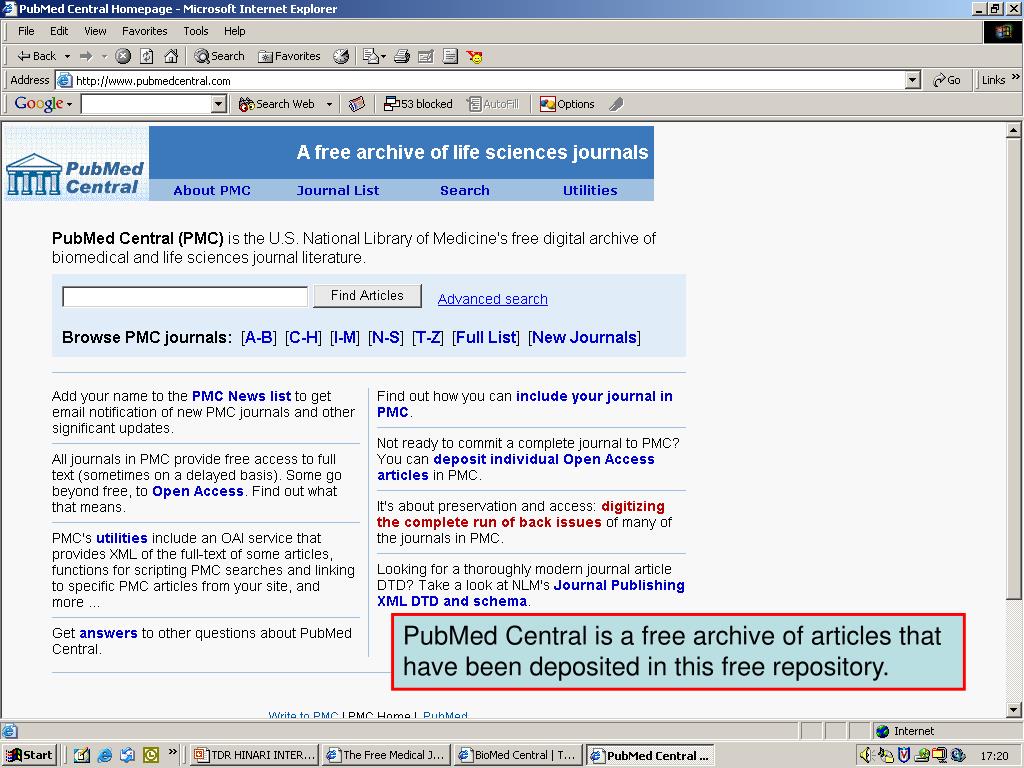1024x768 pixels.
Task: Click the Open Access link
Action: tap(198, 491)
